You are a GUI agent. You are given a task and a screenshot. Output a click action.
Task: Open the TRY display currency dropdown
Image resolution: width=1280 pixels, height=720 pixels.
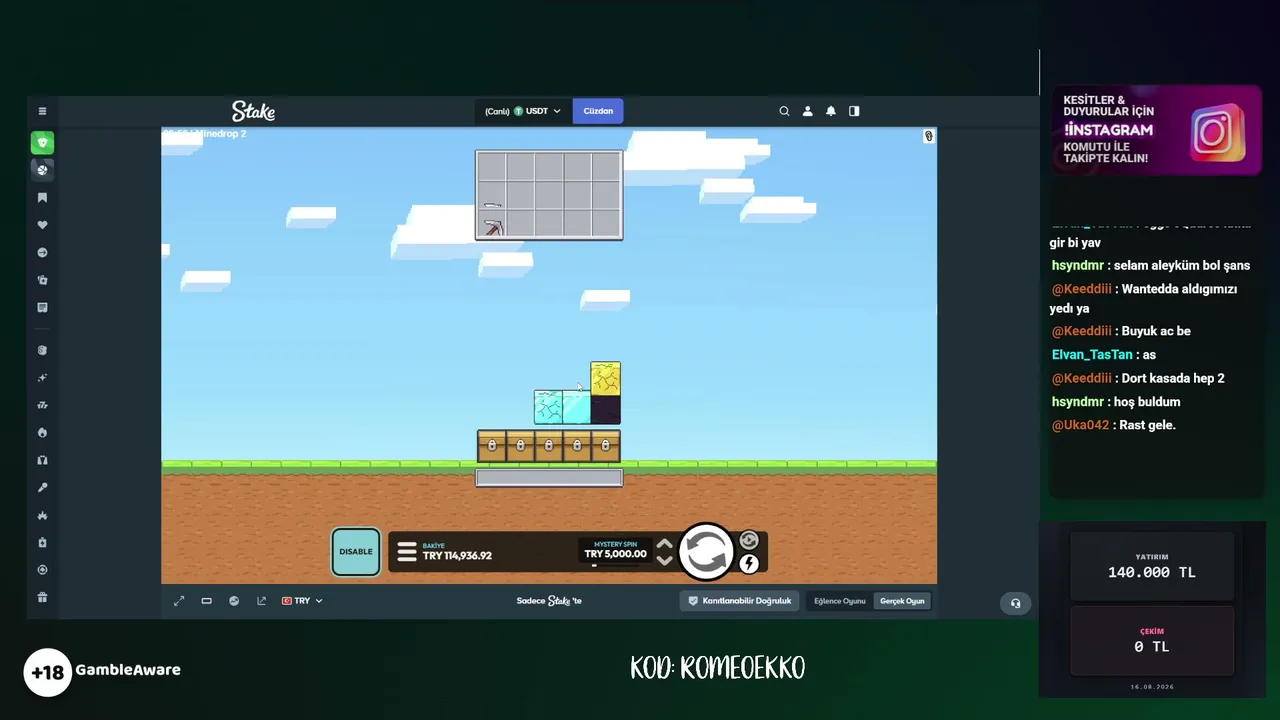coord(302,601)
